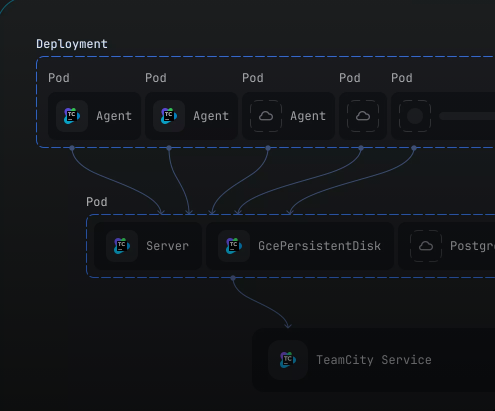Click the second Agent pod's TeamCity icon
Image resolution: width=495 pixels, height=411 pixels.
pos(169,116)
